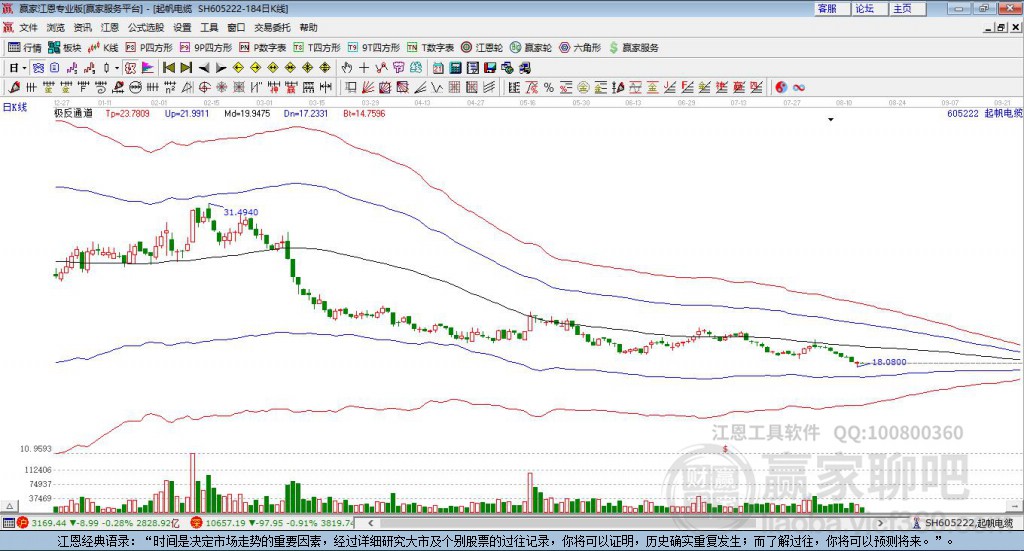
Task: Click the 31.4940 high price marker
Action: [241, 212]
